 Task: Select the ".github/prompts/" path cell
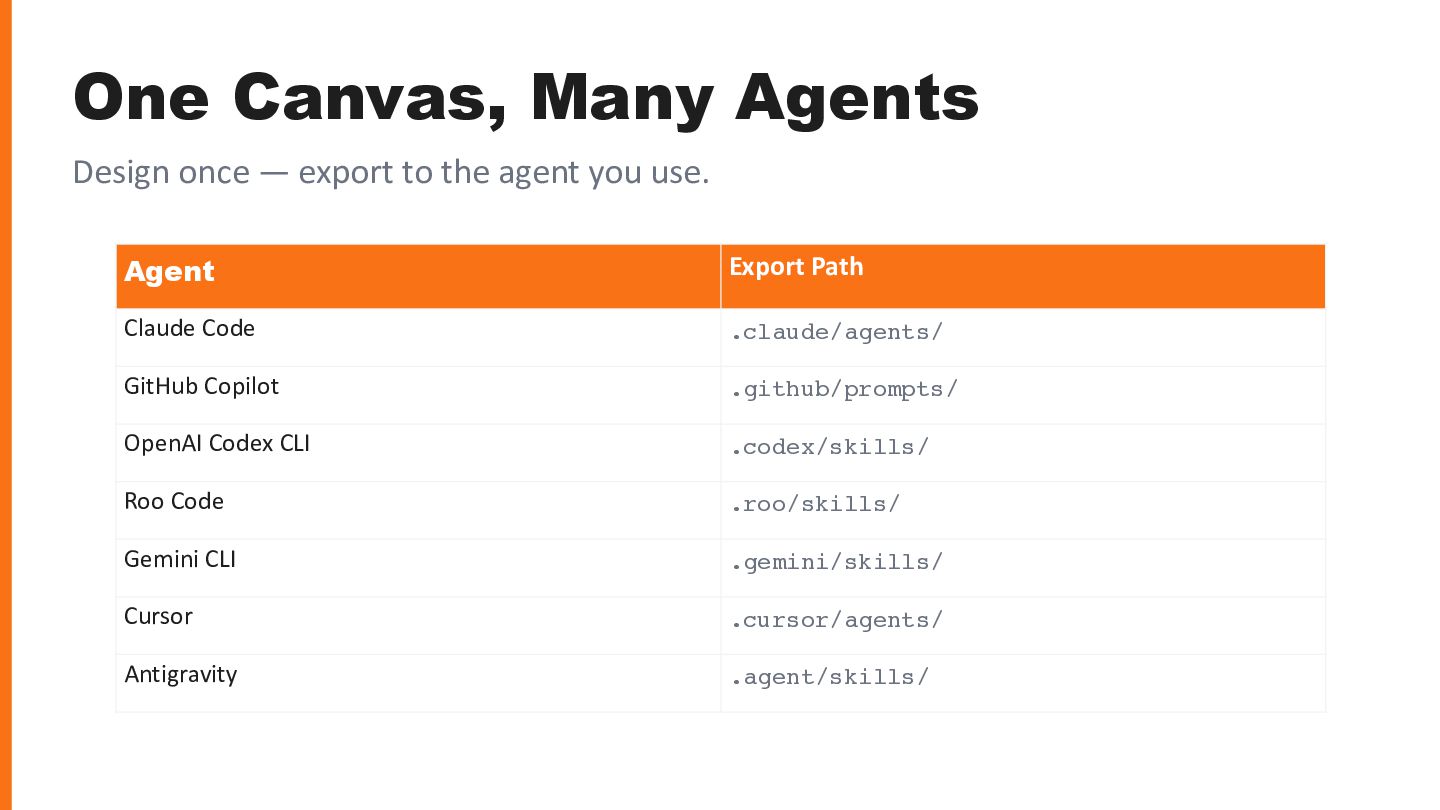tap(843, 389)
